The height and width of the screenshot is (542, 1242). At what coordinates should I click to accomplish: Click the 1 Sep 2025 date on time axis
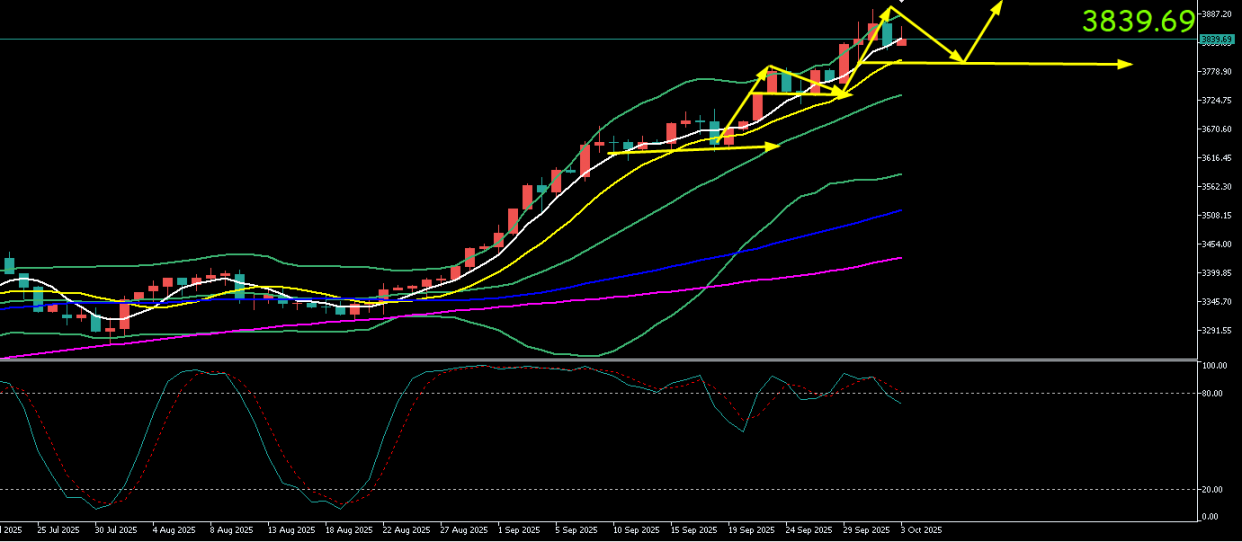[x=517, y=529]
